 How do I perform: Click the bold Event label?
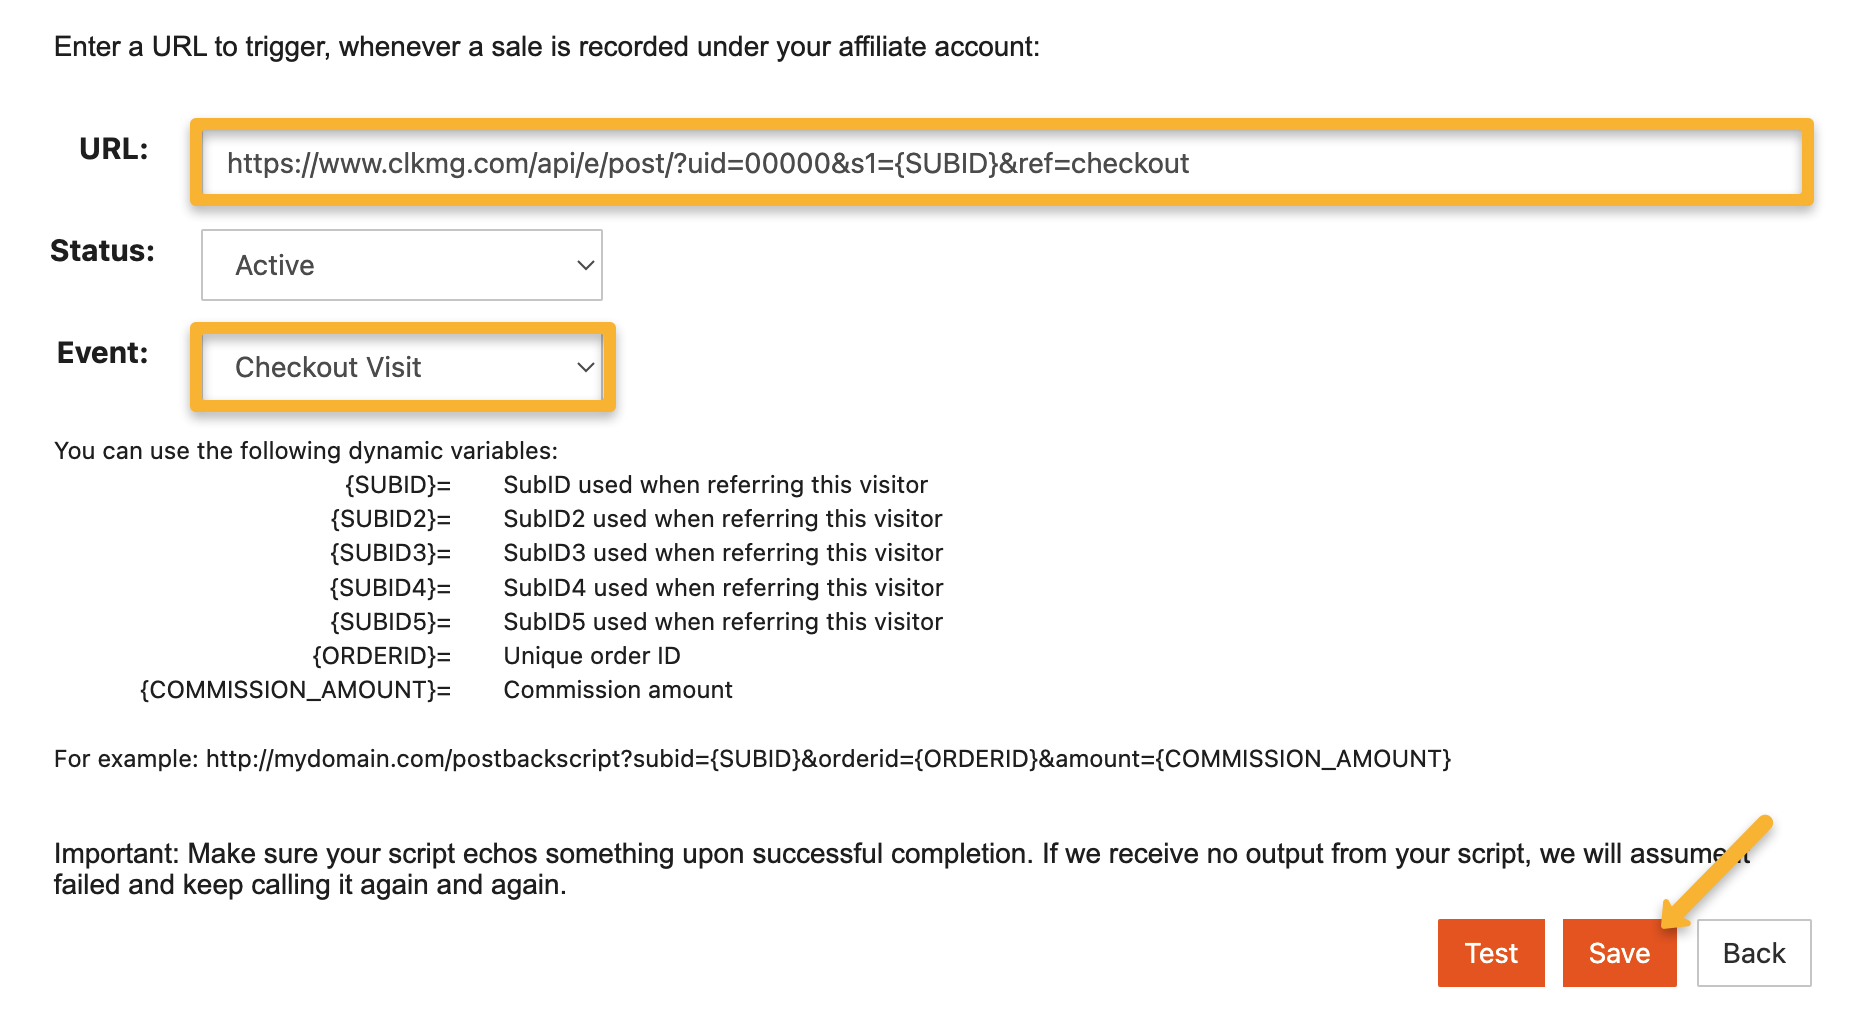[102, 353]
